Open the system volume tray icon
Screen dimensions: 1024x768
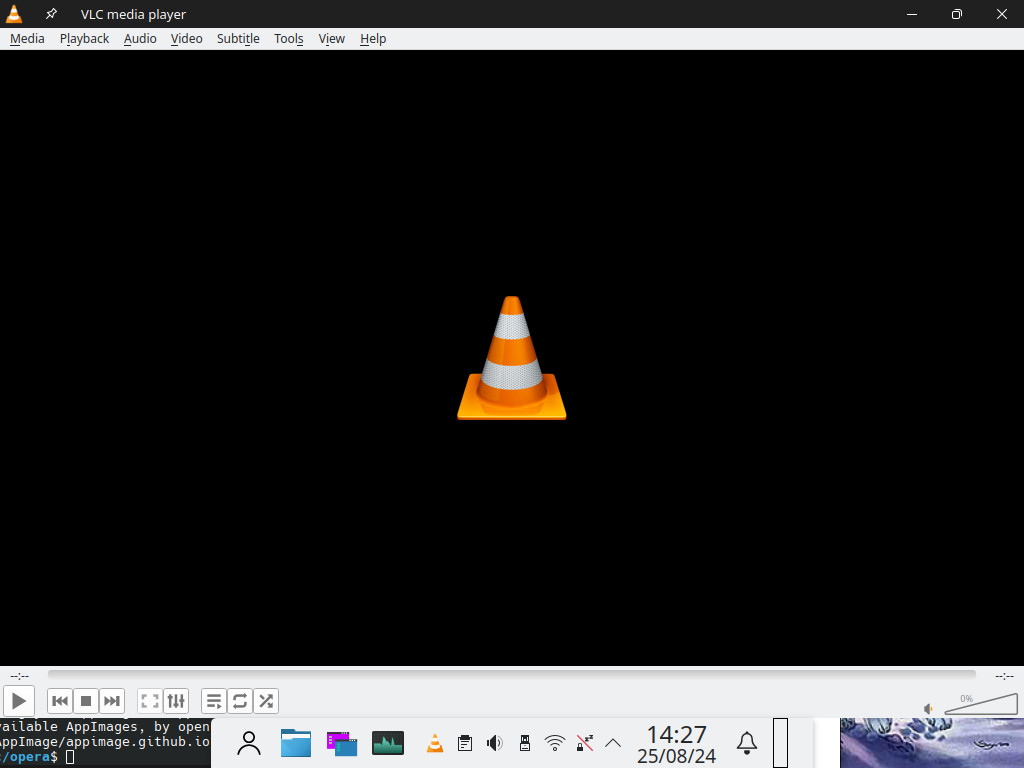(x=495, y=743)
